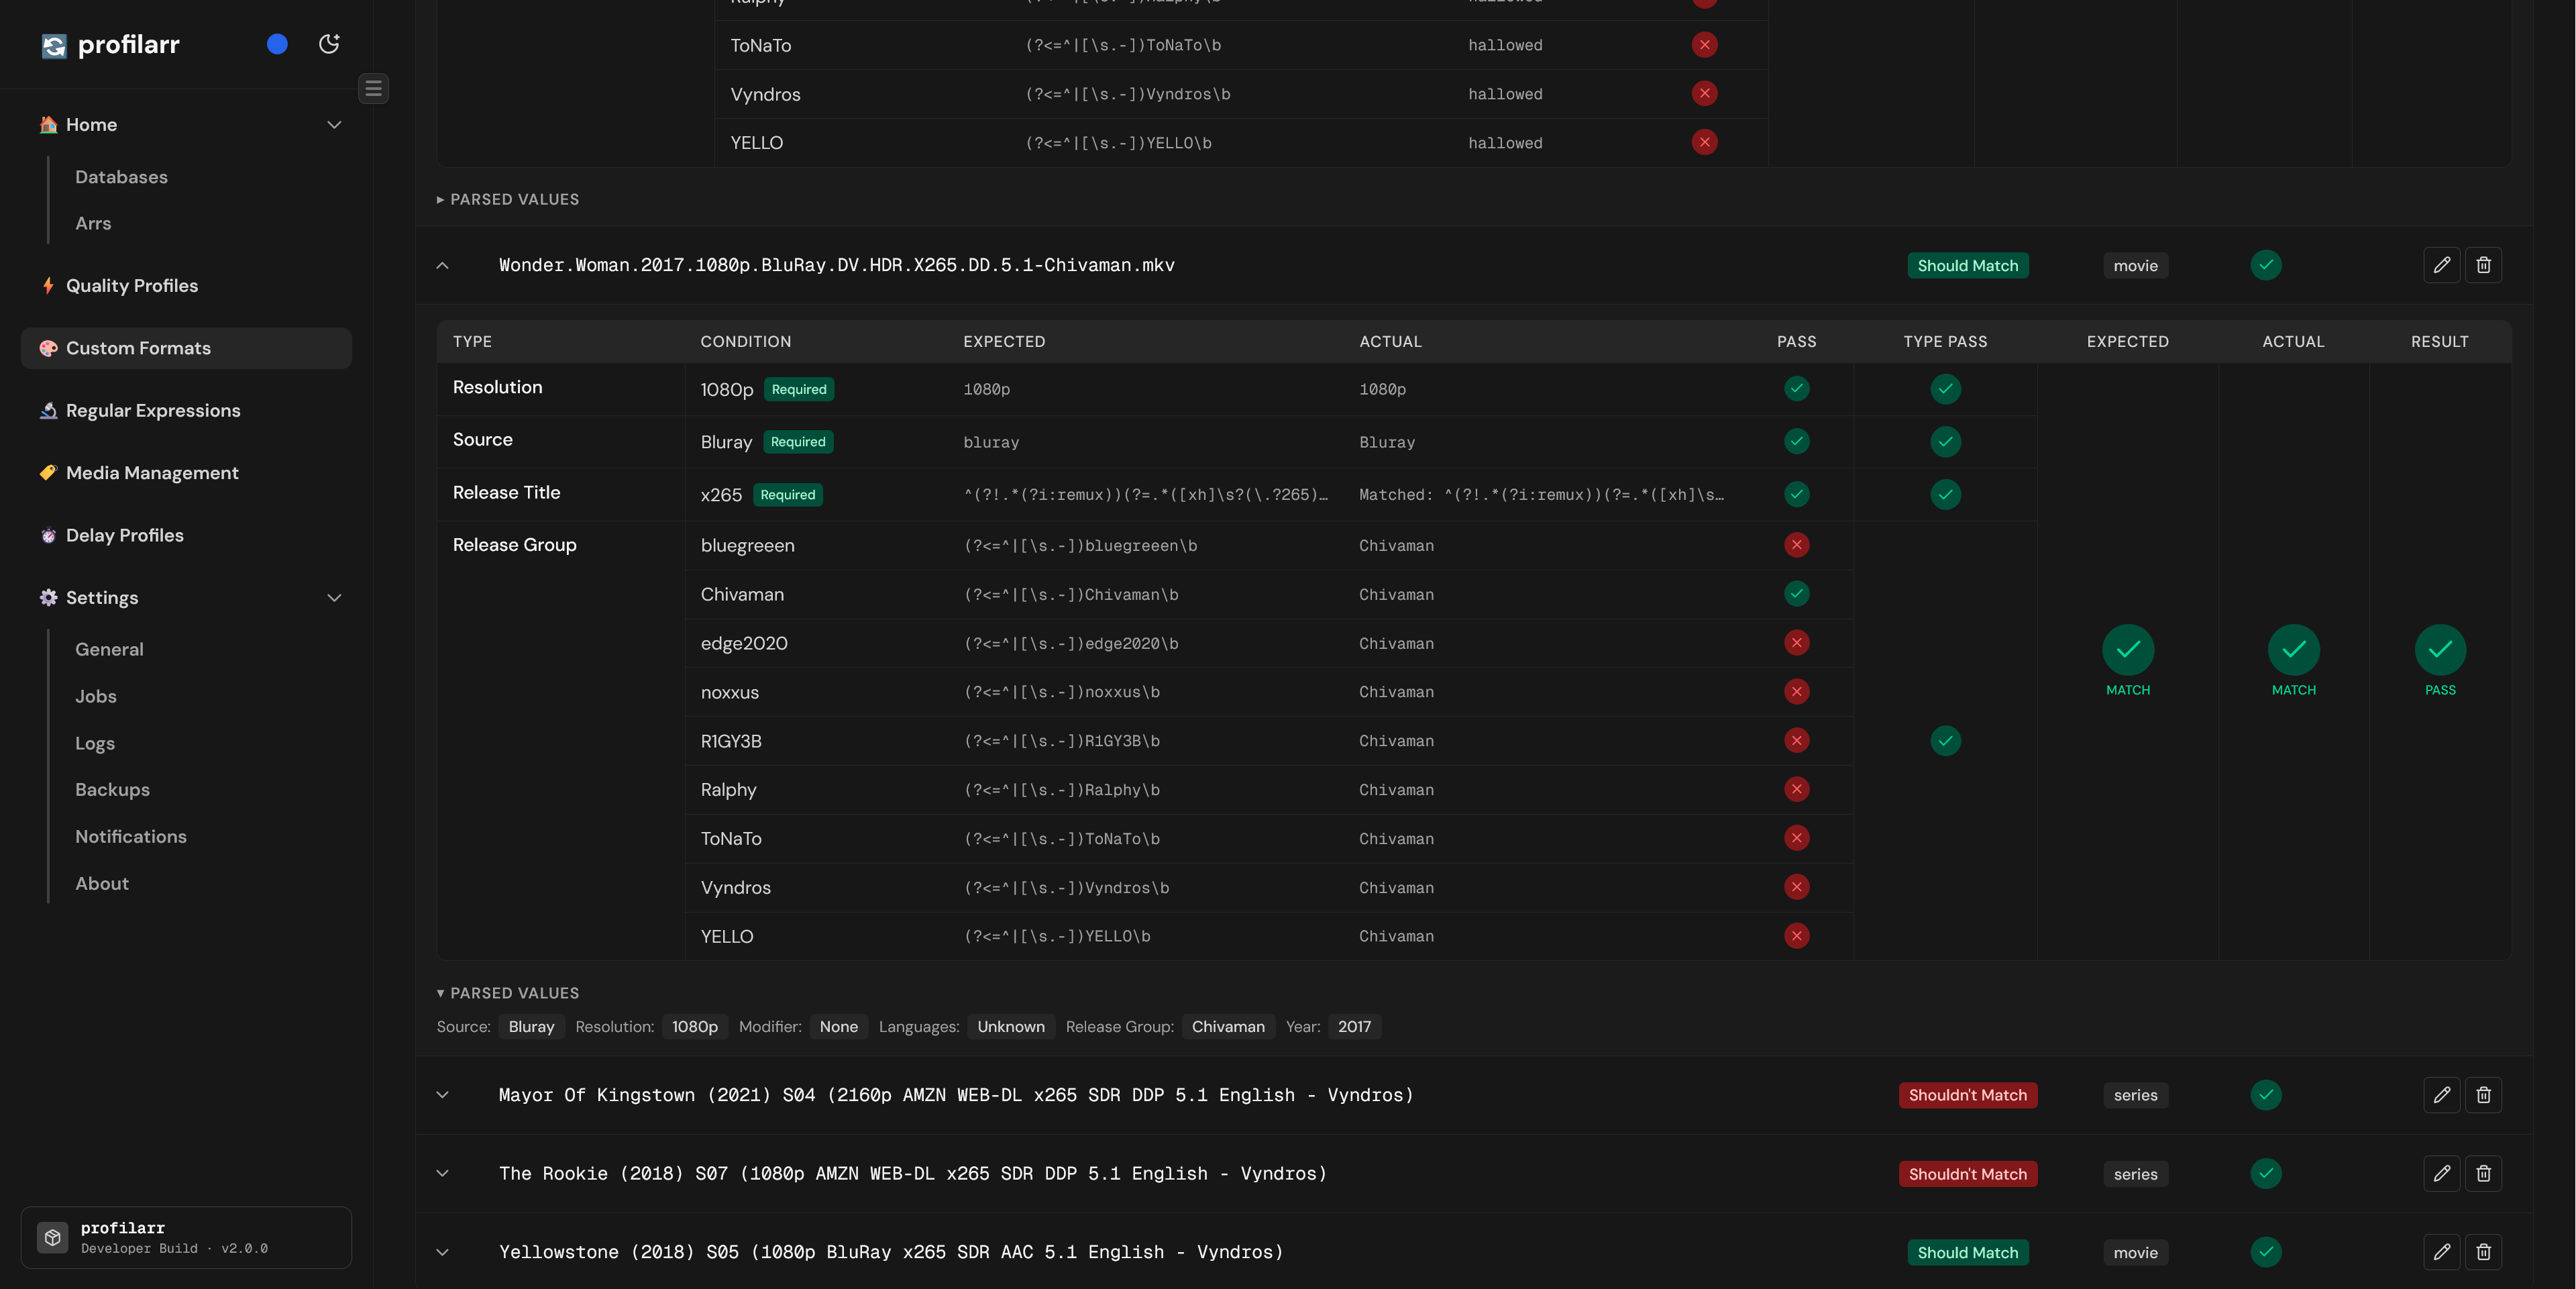2576x1289 pixels.
Task: Delete the Mayor Of Kingstown test case
Action: pos(2484,1095)
